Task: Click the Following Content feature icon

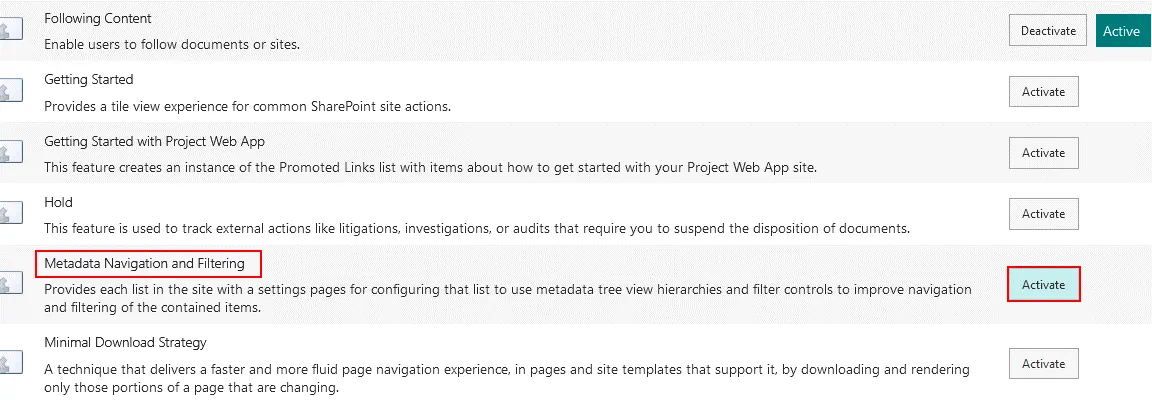Action: point(10,31)
